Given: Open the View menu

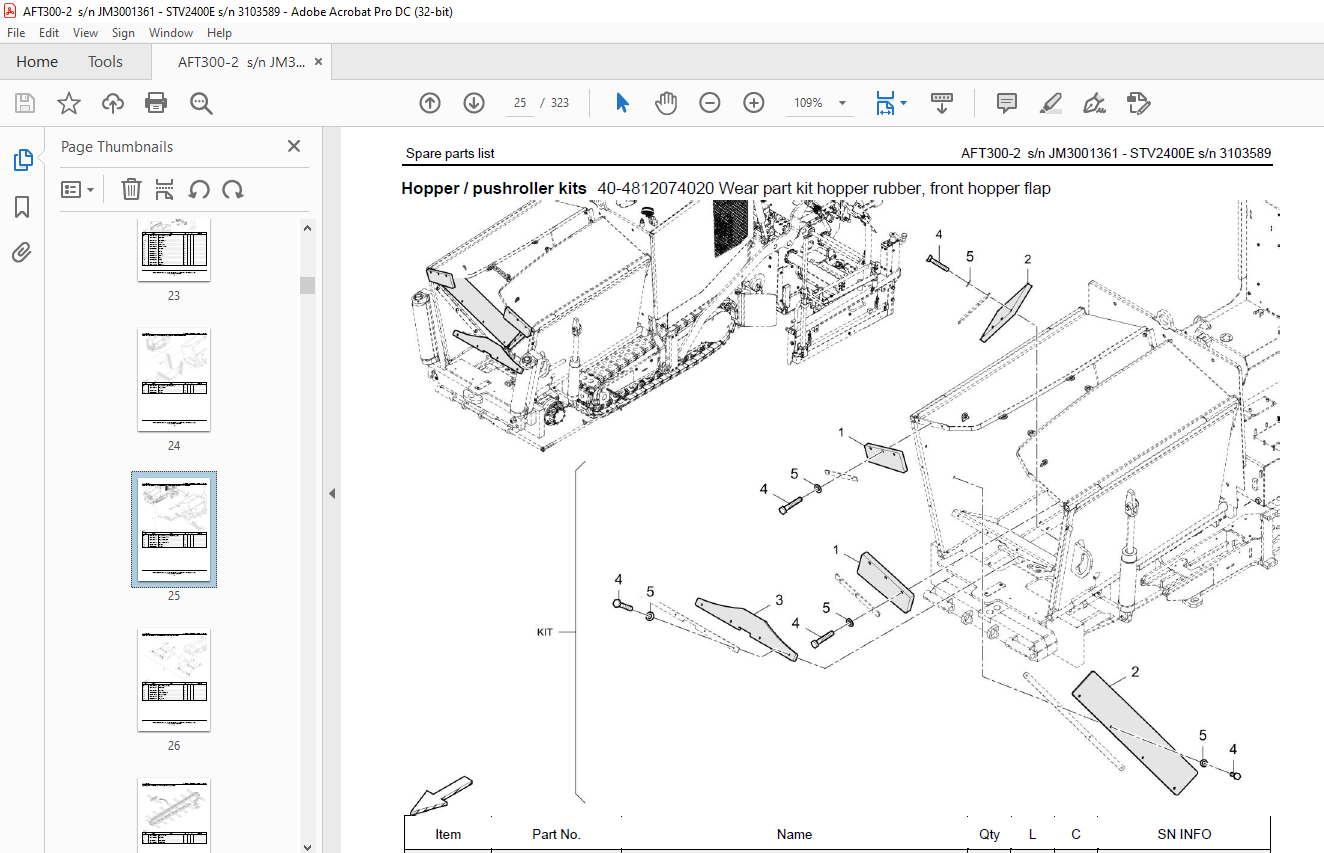Looking at the screenshot, I should point(85,33).
